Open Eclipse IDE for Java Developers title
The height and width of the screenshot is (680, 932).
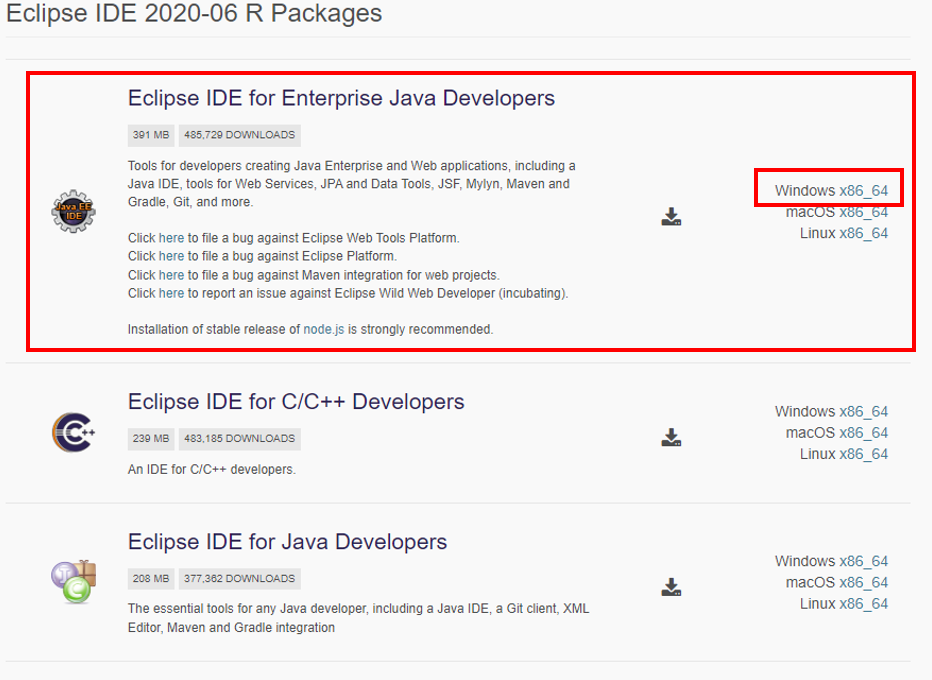tap(287, 542)
